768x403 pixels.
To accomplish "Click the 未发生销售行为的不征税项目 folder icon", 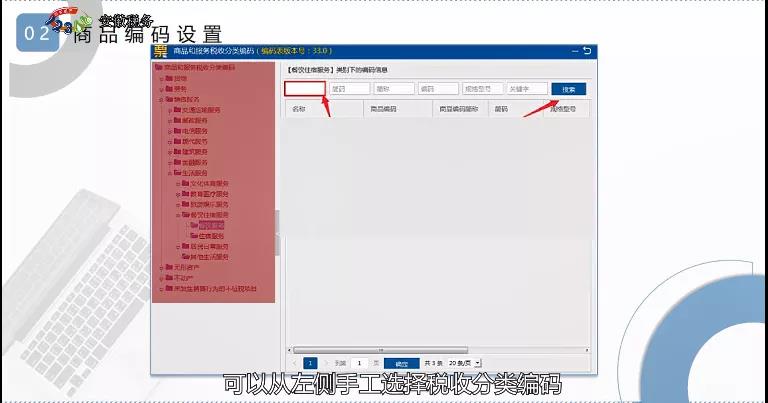I will [169, 288].
